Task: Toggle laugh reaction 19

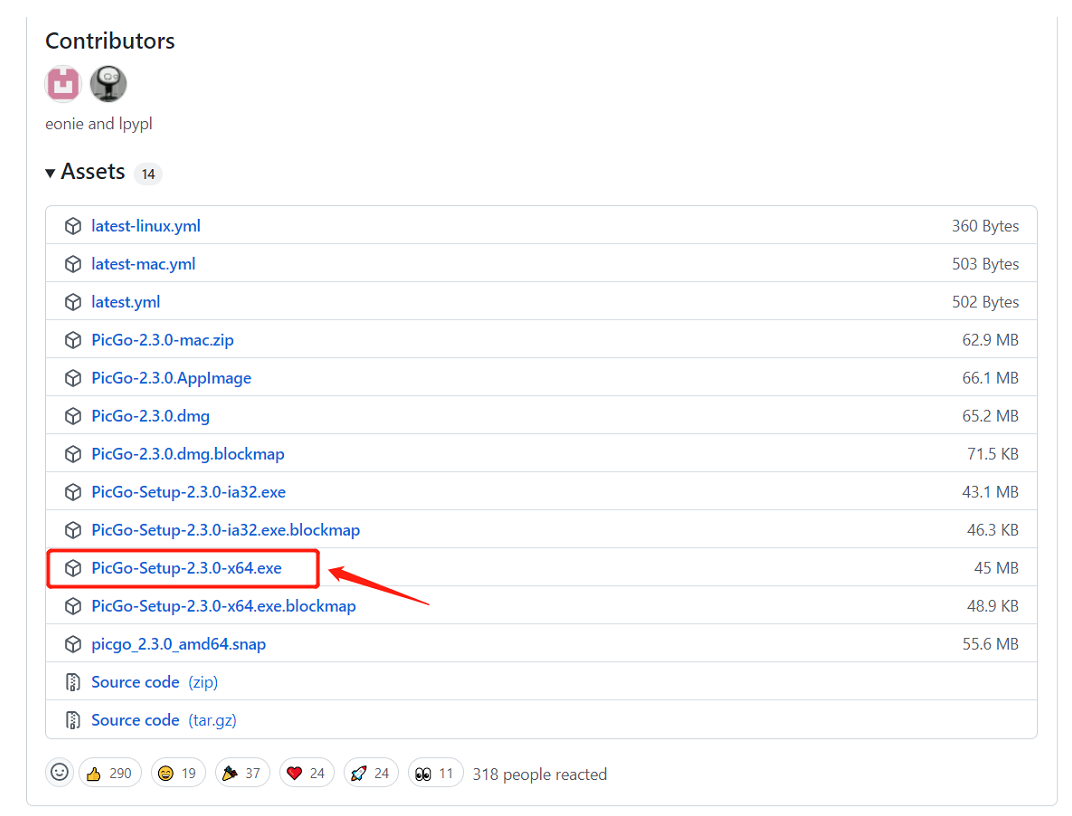Action: (178, 773)
